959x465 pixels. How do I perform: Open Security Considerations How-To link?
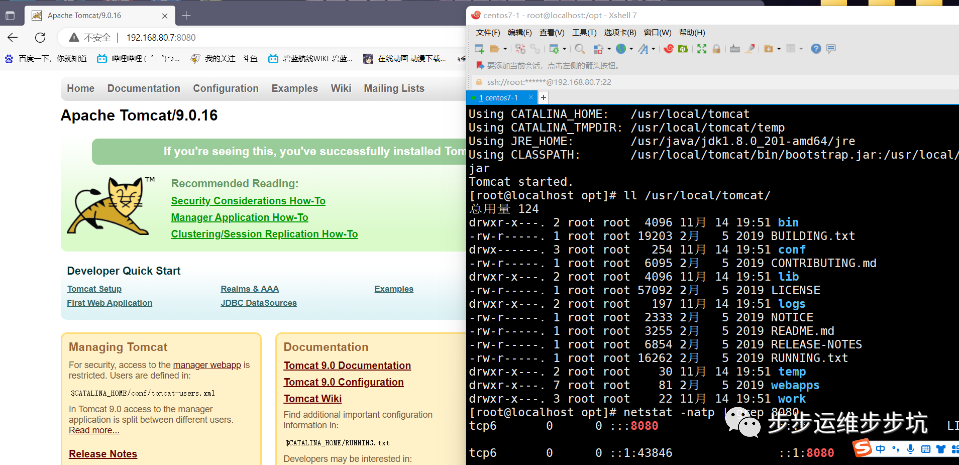[x=248, y=201]
